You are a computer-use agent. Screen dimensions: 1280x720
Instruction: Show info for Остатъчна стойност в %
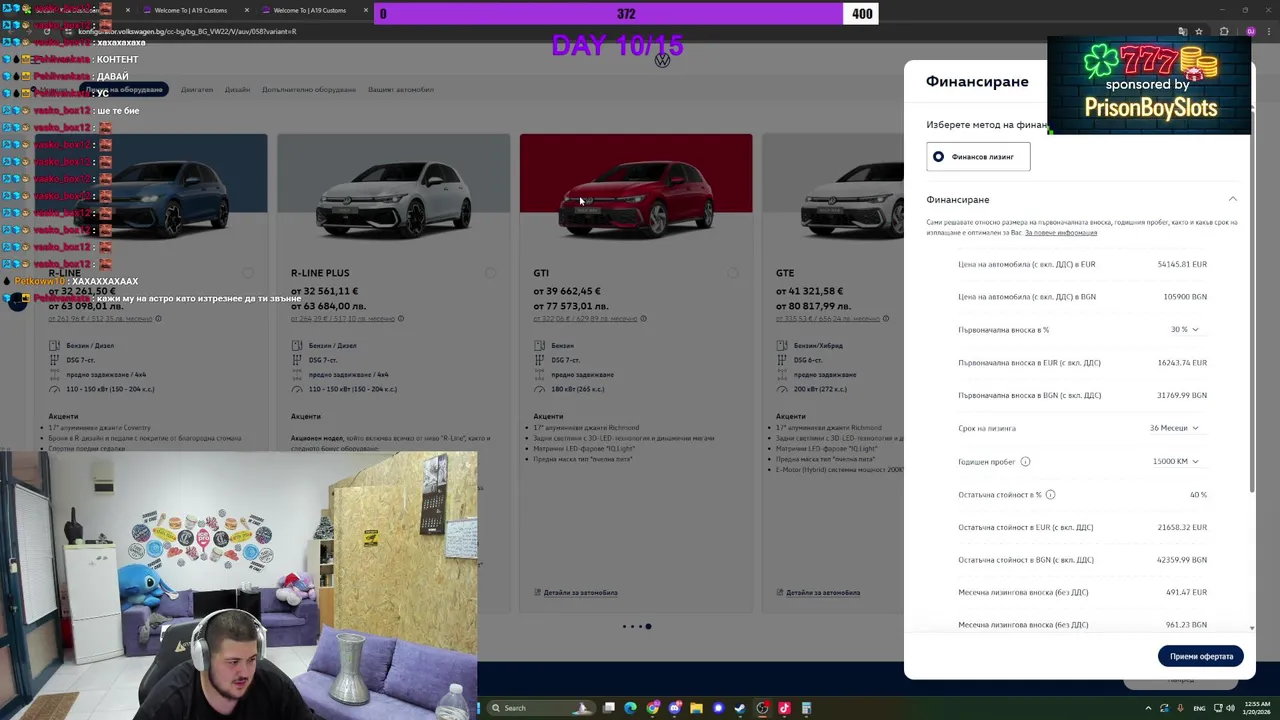coord(1050,494)
